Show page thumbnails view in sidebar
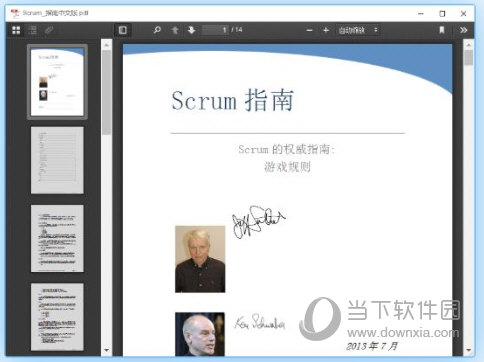484x362 pixels. [16, 30]
